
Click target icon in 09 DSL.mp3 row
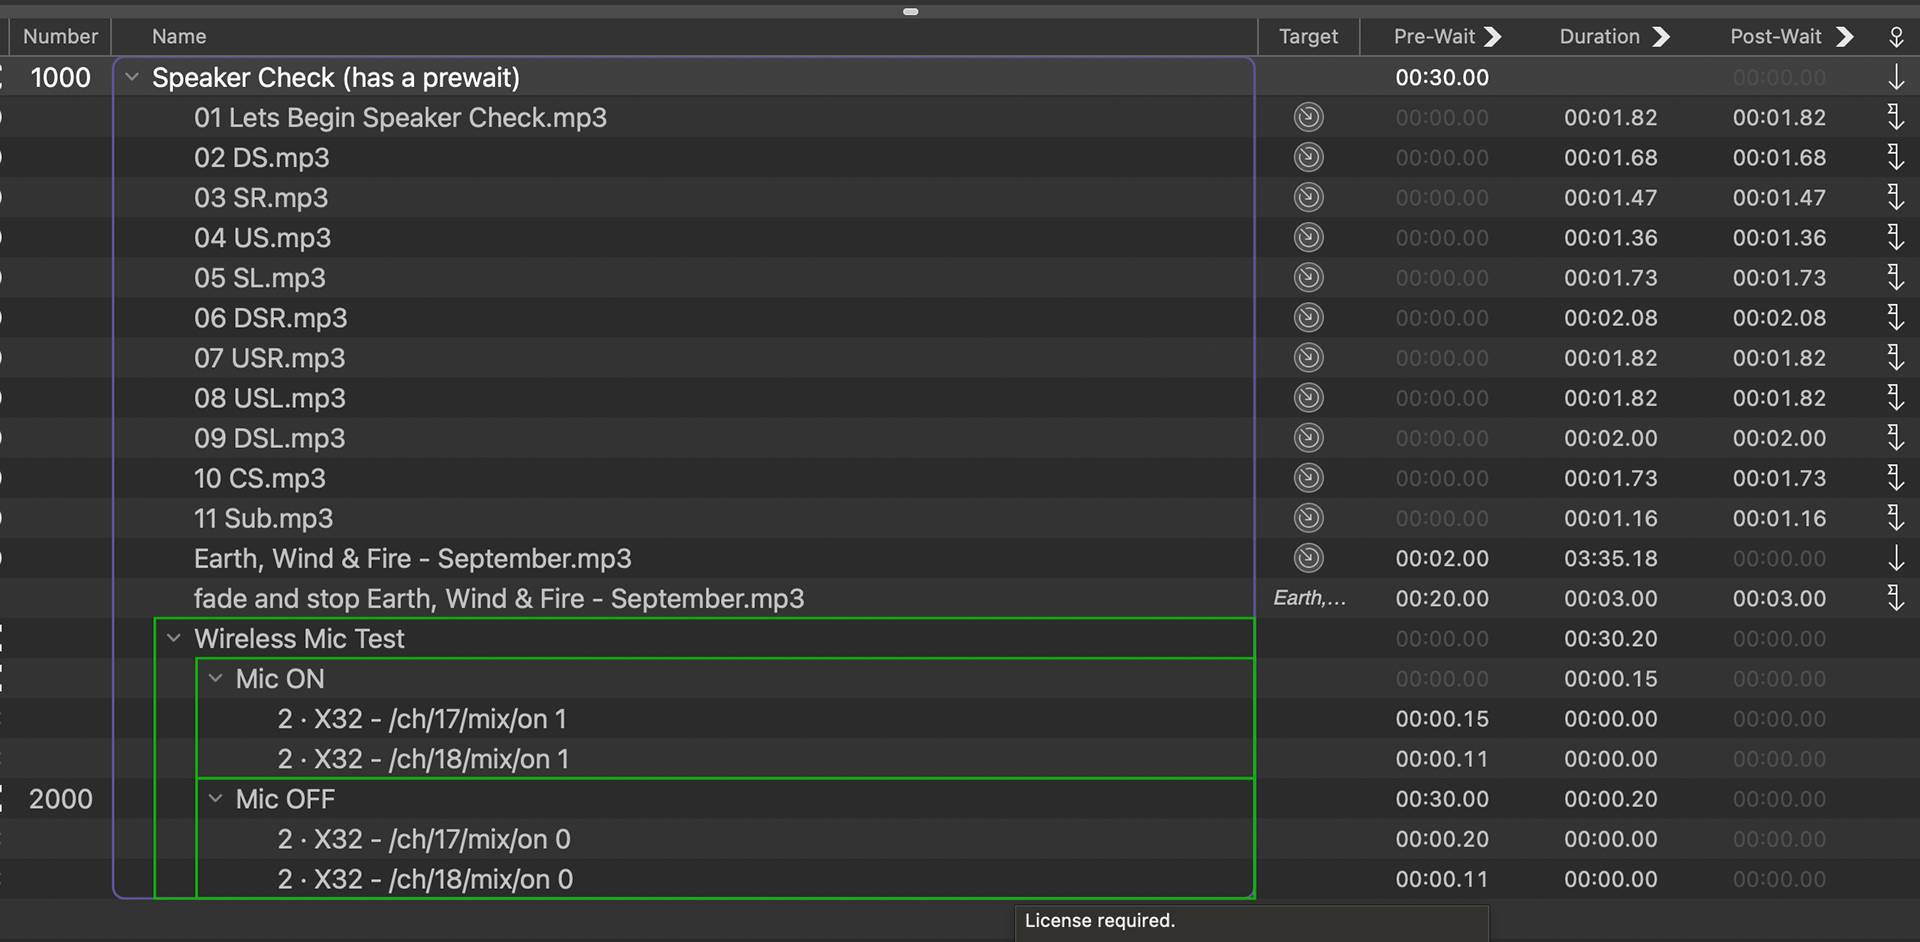[1308, 438]
